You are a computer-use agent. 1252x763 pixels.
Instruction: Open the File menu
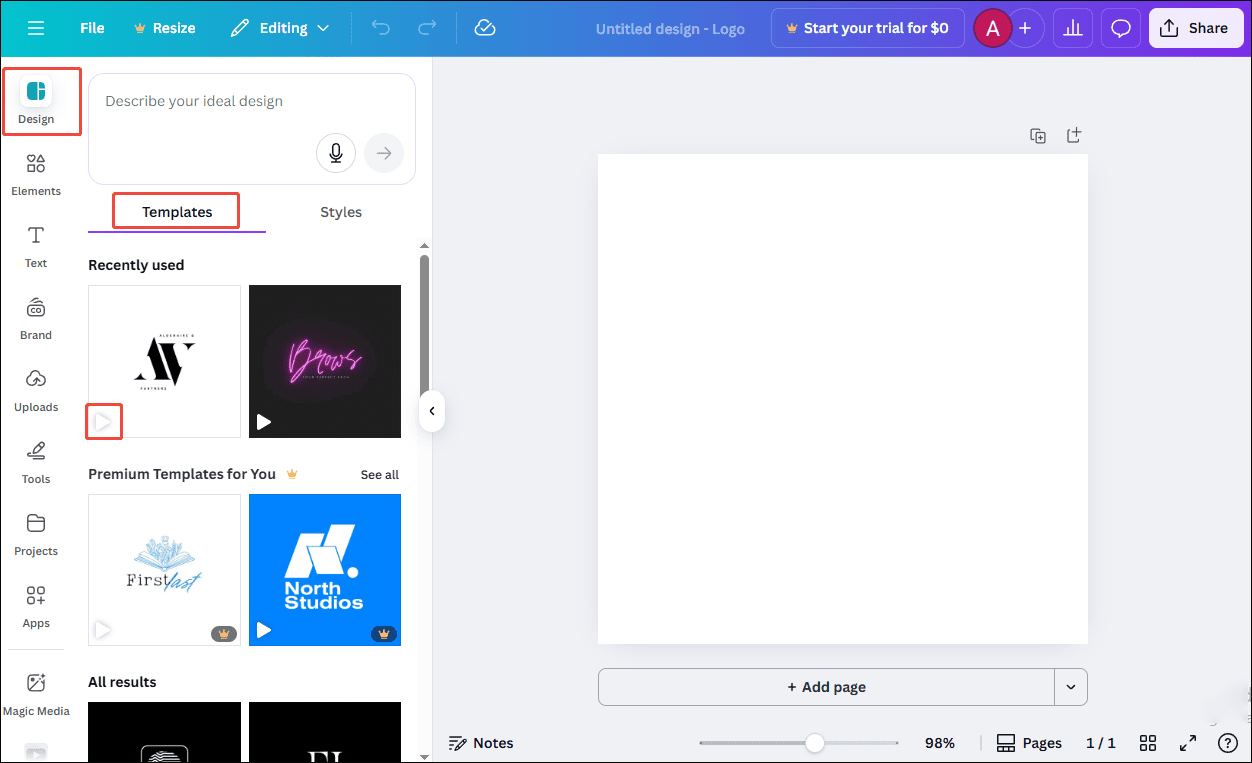point(91,28)
